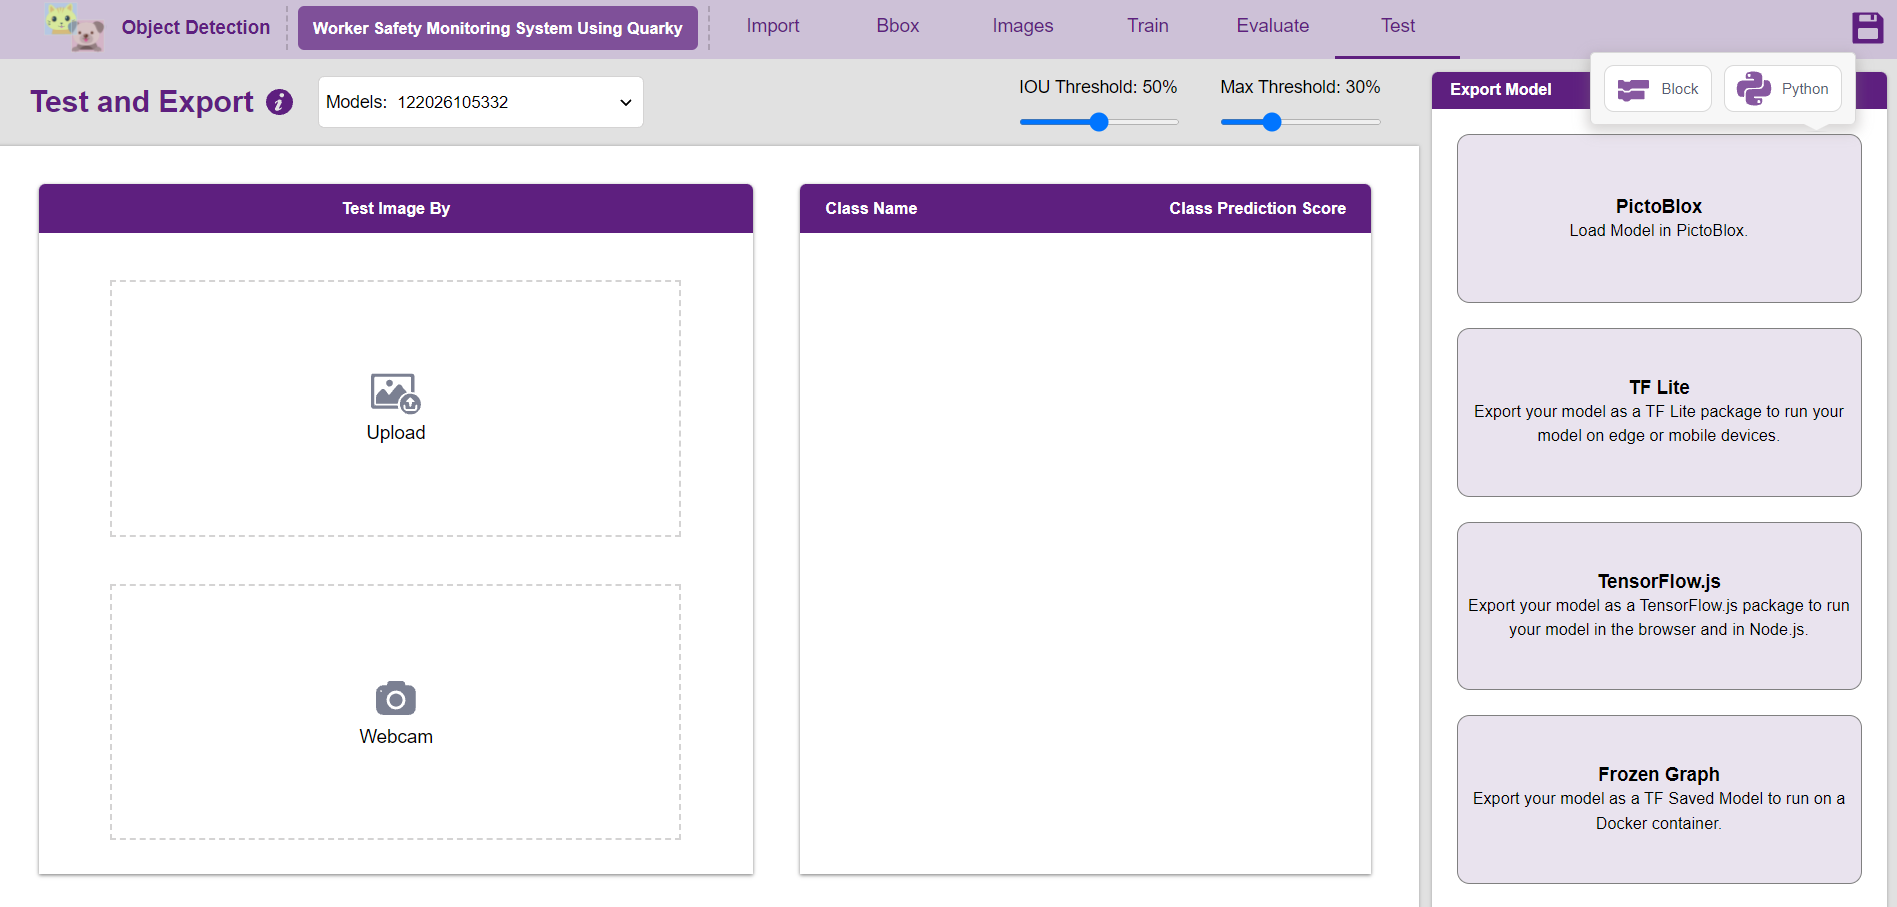Click the Object Detection mascot logo
Screen dimensions: 1897x907
(x=74, y=27)
